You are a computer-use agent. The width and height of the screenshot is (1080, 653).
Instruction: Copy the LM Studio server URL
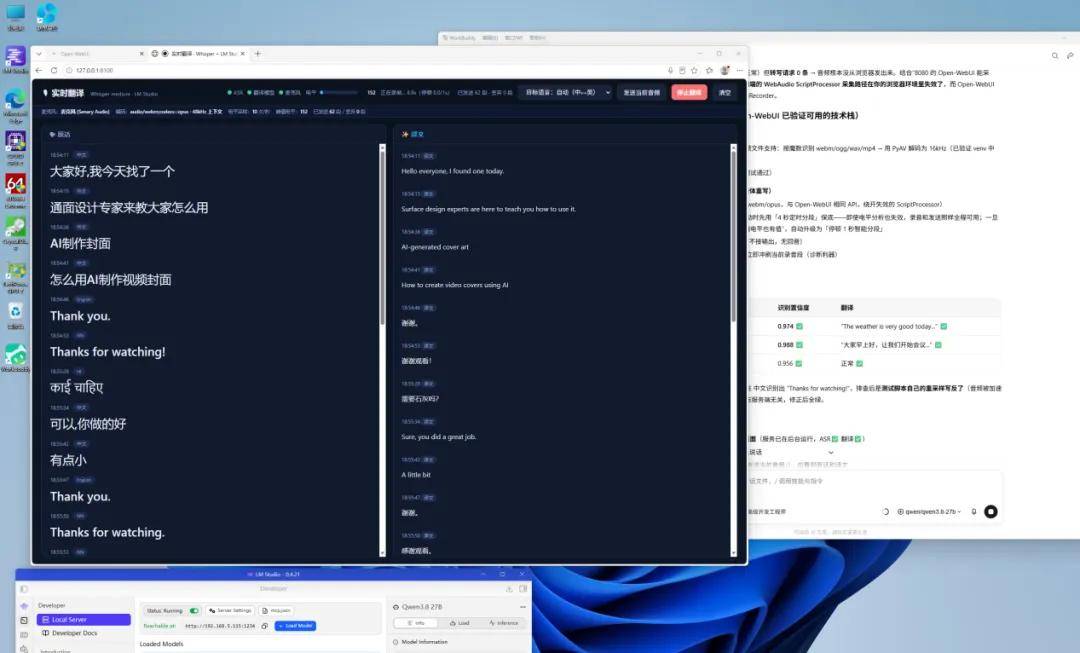pyautogui.click(x=264, y=625)
